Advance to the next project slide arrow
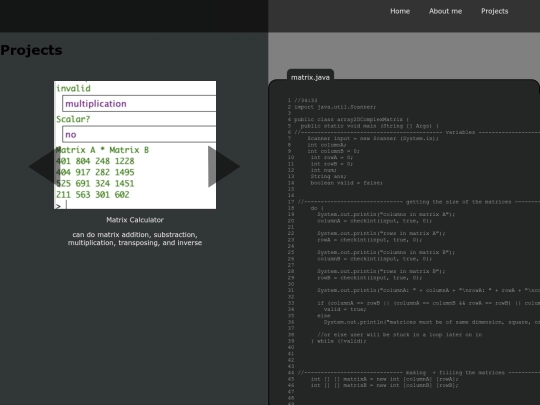540x405 pixels. point(224,166)
